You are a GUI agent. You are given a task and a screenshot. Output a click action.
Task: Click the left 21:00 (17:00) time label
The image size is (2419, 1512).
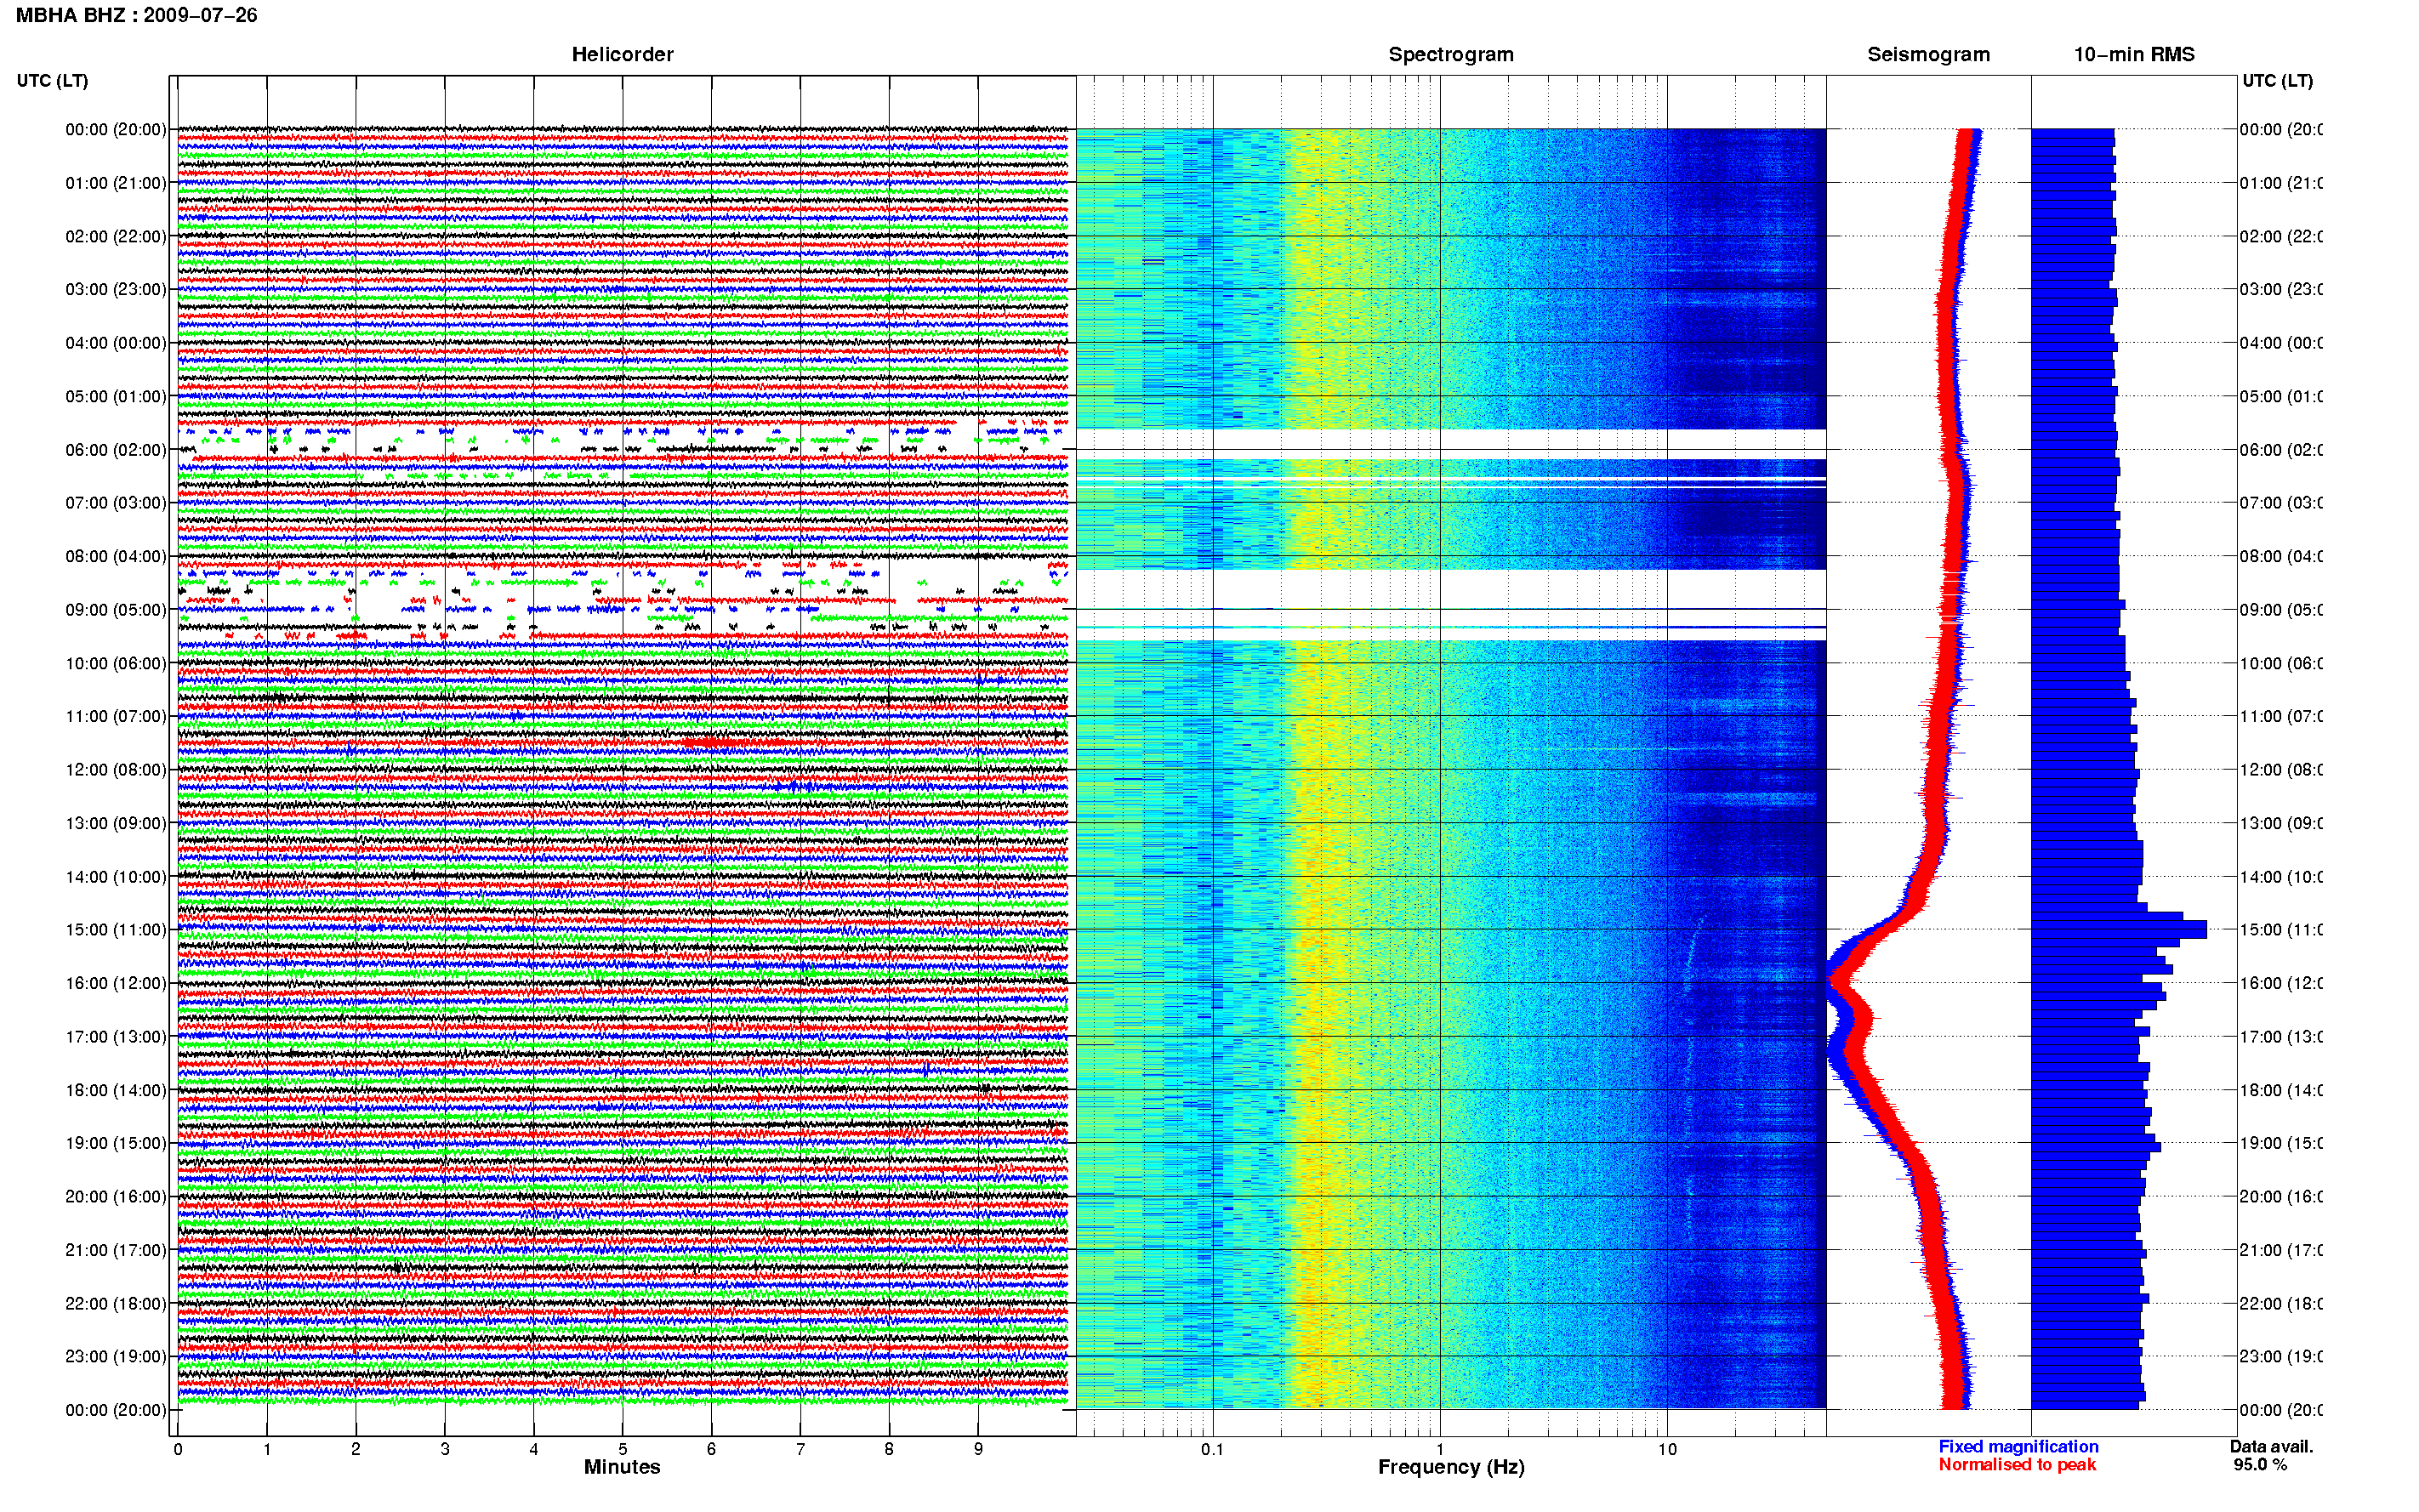tap(116, 1250)
